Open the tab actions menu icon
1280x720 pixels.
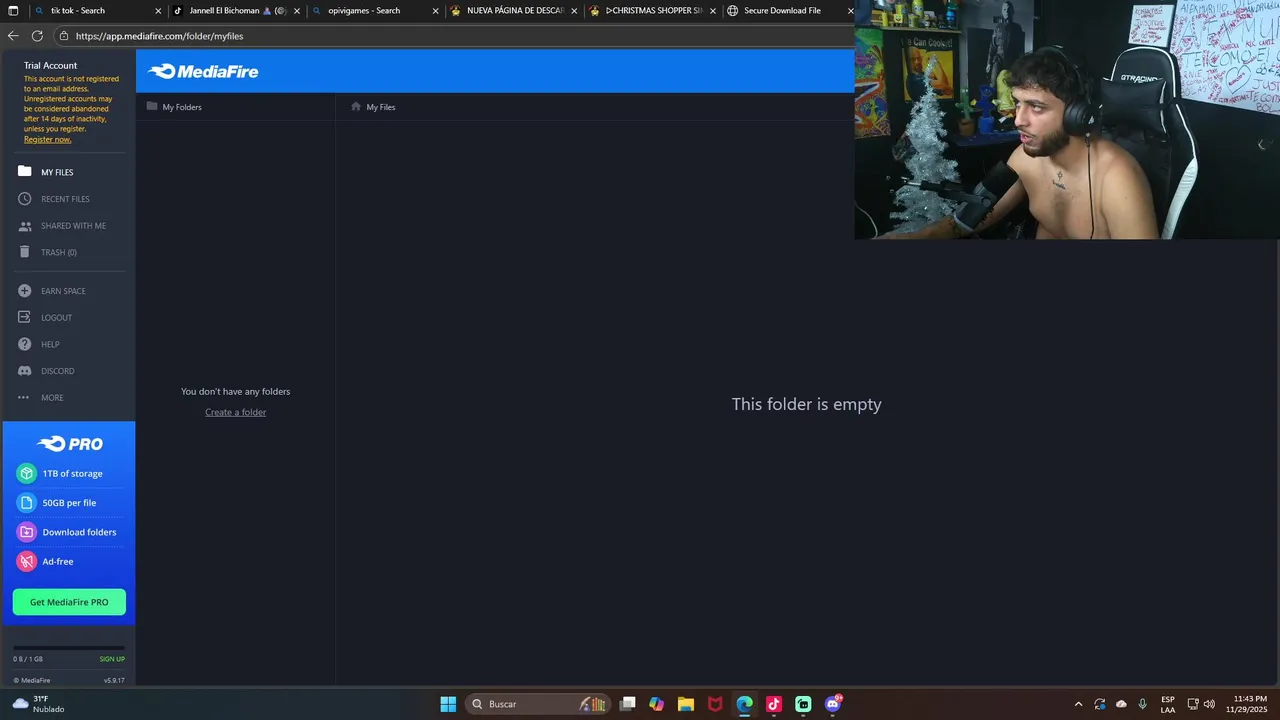(x=13, y=11)
